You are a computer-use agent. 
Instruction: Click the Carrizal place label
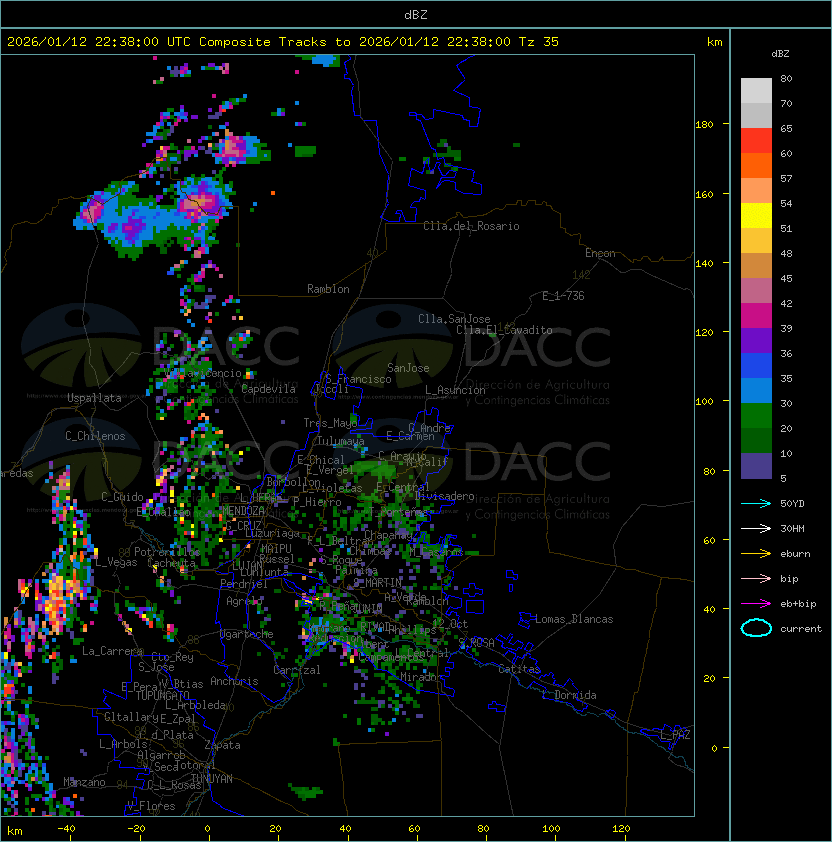click(296, 670)
